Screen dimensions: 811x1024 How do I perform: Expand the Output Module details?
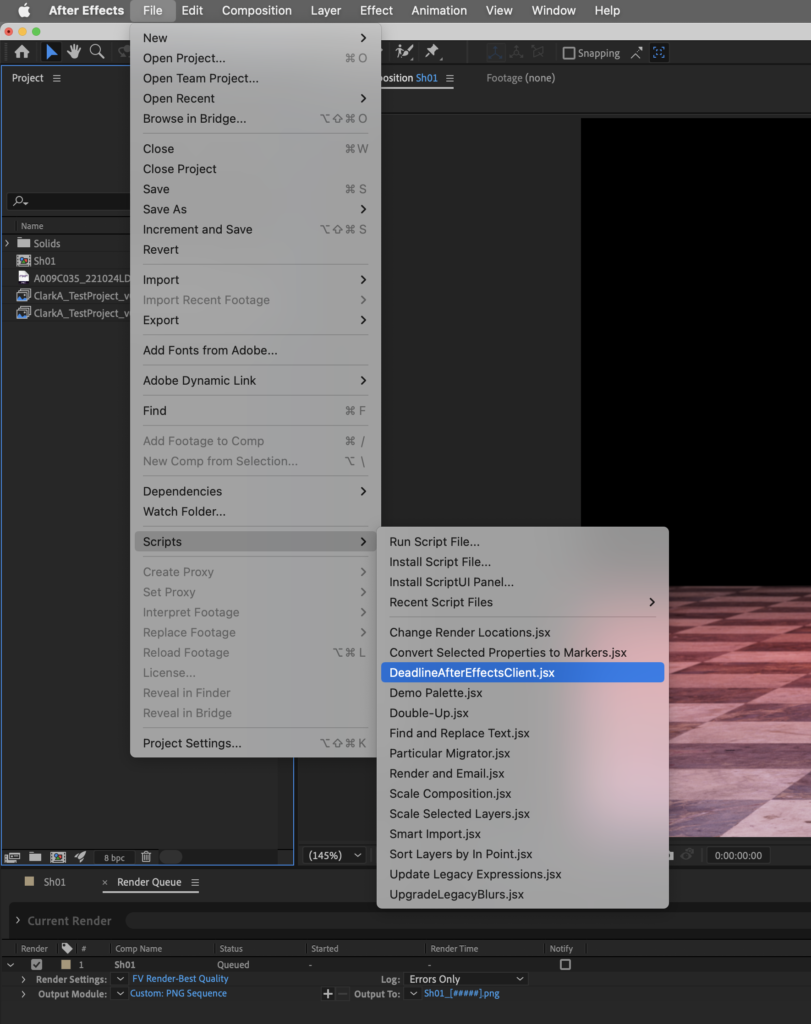(24, 994)
